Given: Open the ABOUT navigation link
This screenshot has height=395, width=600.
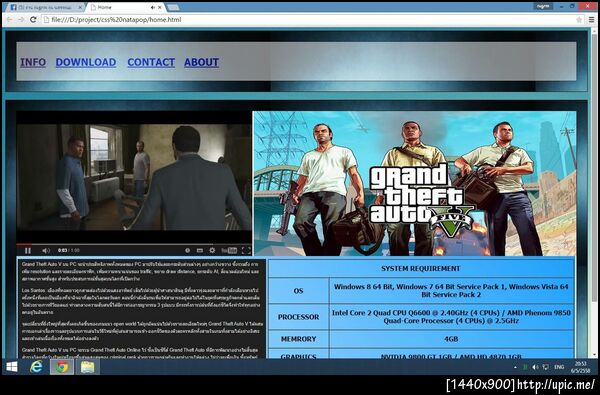Looking at the screenshot, I should (x=202, y=62).
